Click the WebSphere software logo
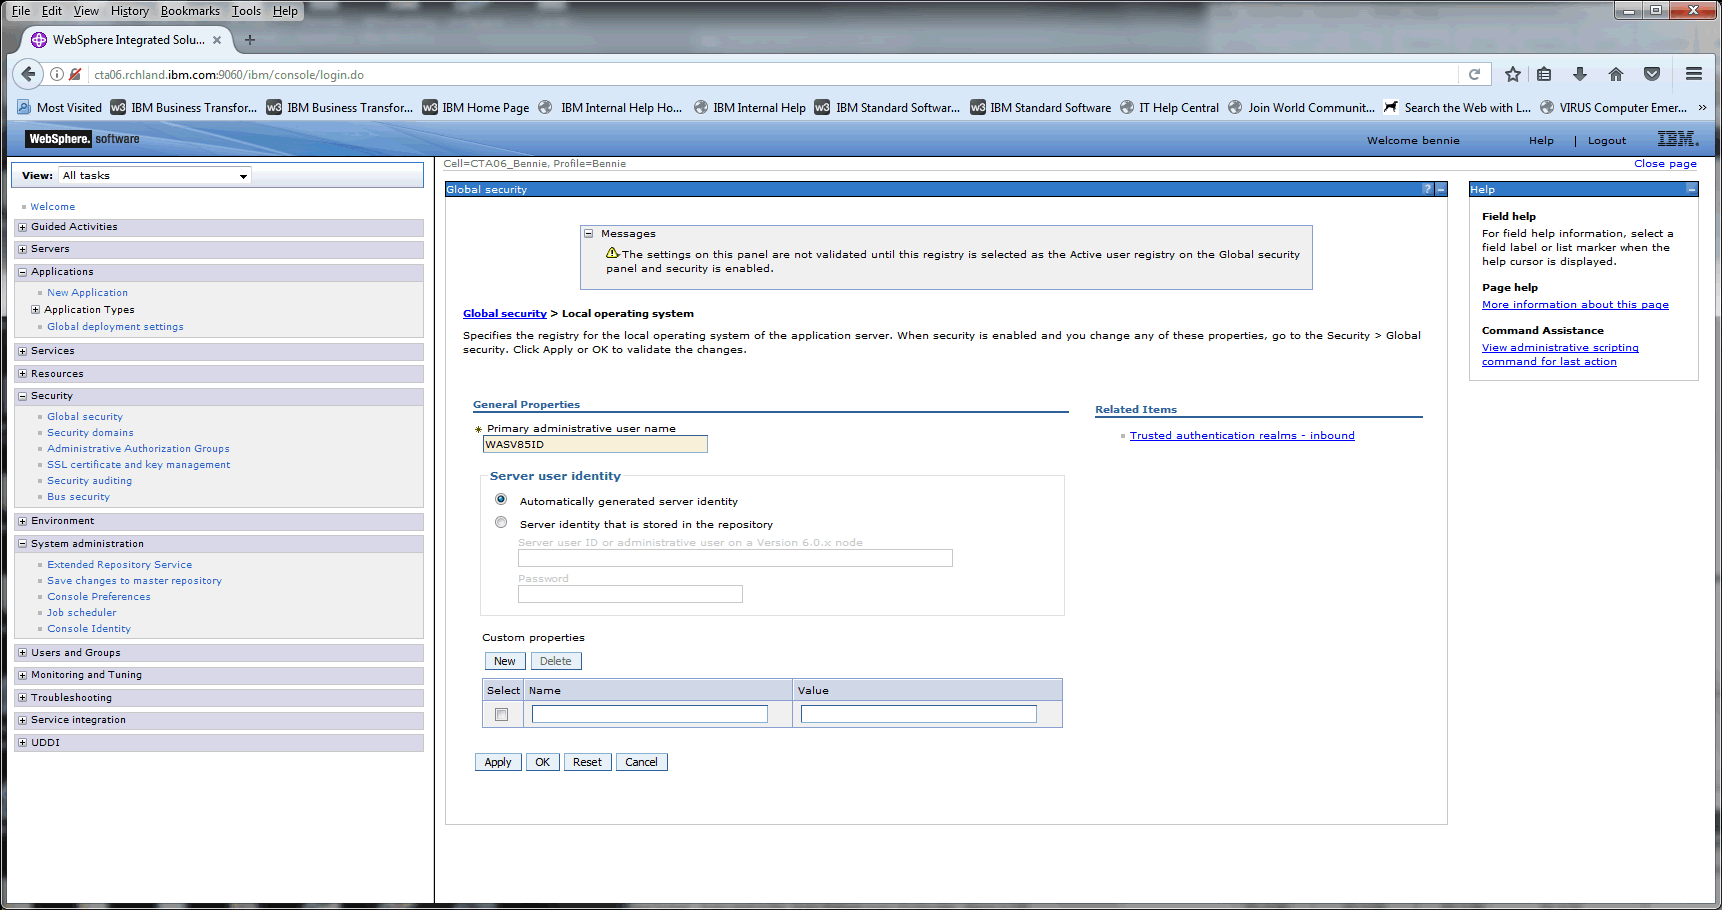The width and height of the screenshot is (1722, 910). point(83,139)
